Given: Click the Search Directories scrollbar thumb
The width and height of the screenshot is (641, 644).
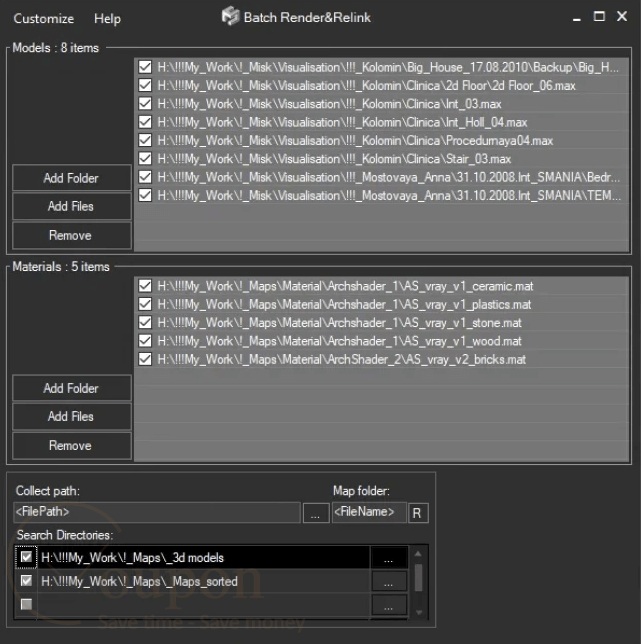Looking at the screenshot, I should pos(418,578).
